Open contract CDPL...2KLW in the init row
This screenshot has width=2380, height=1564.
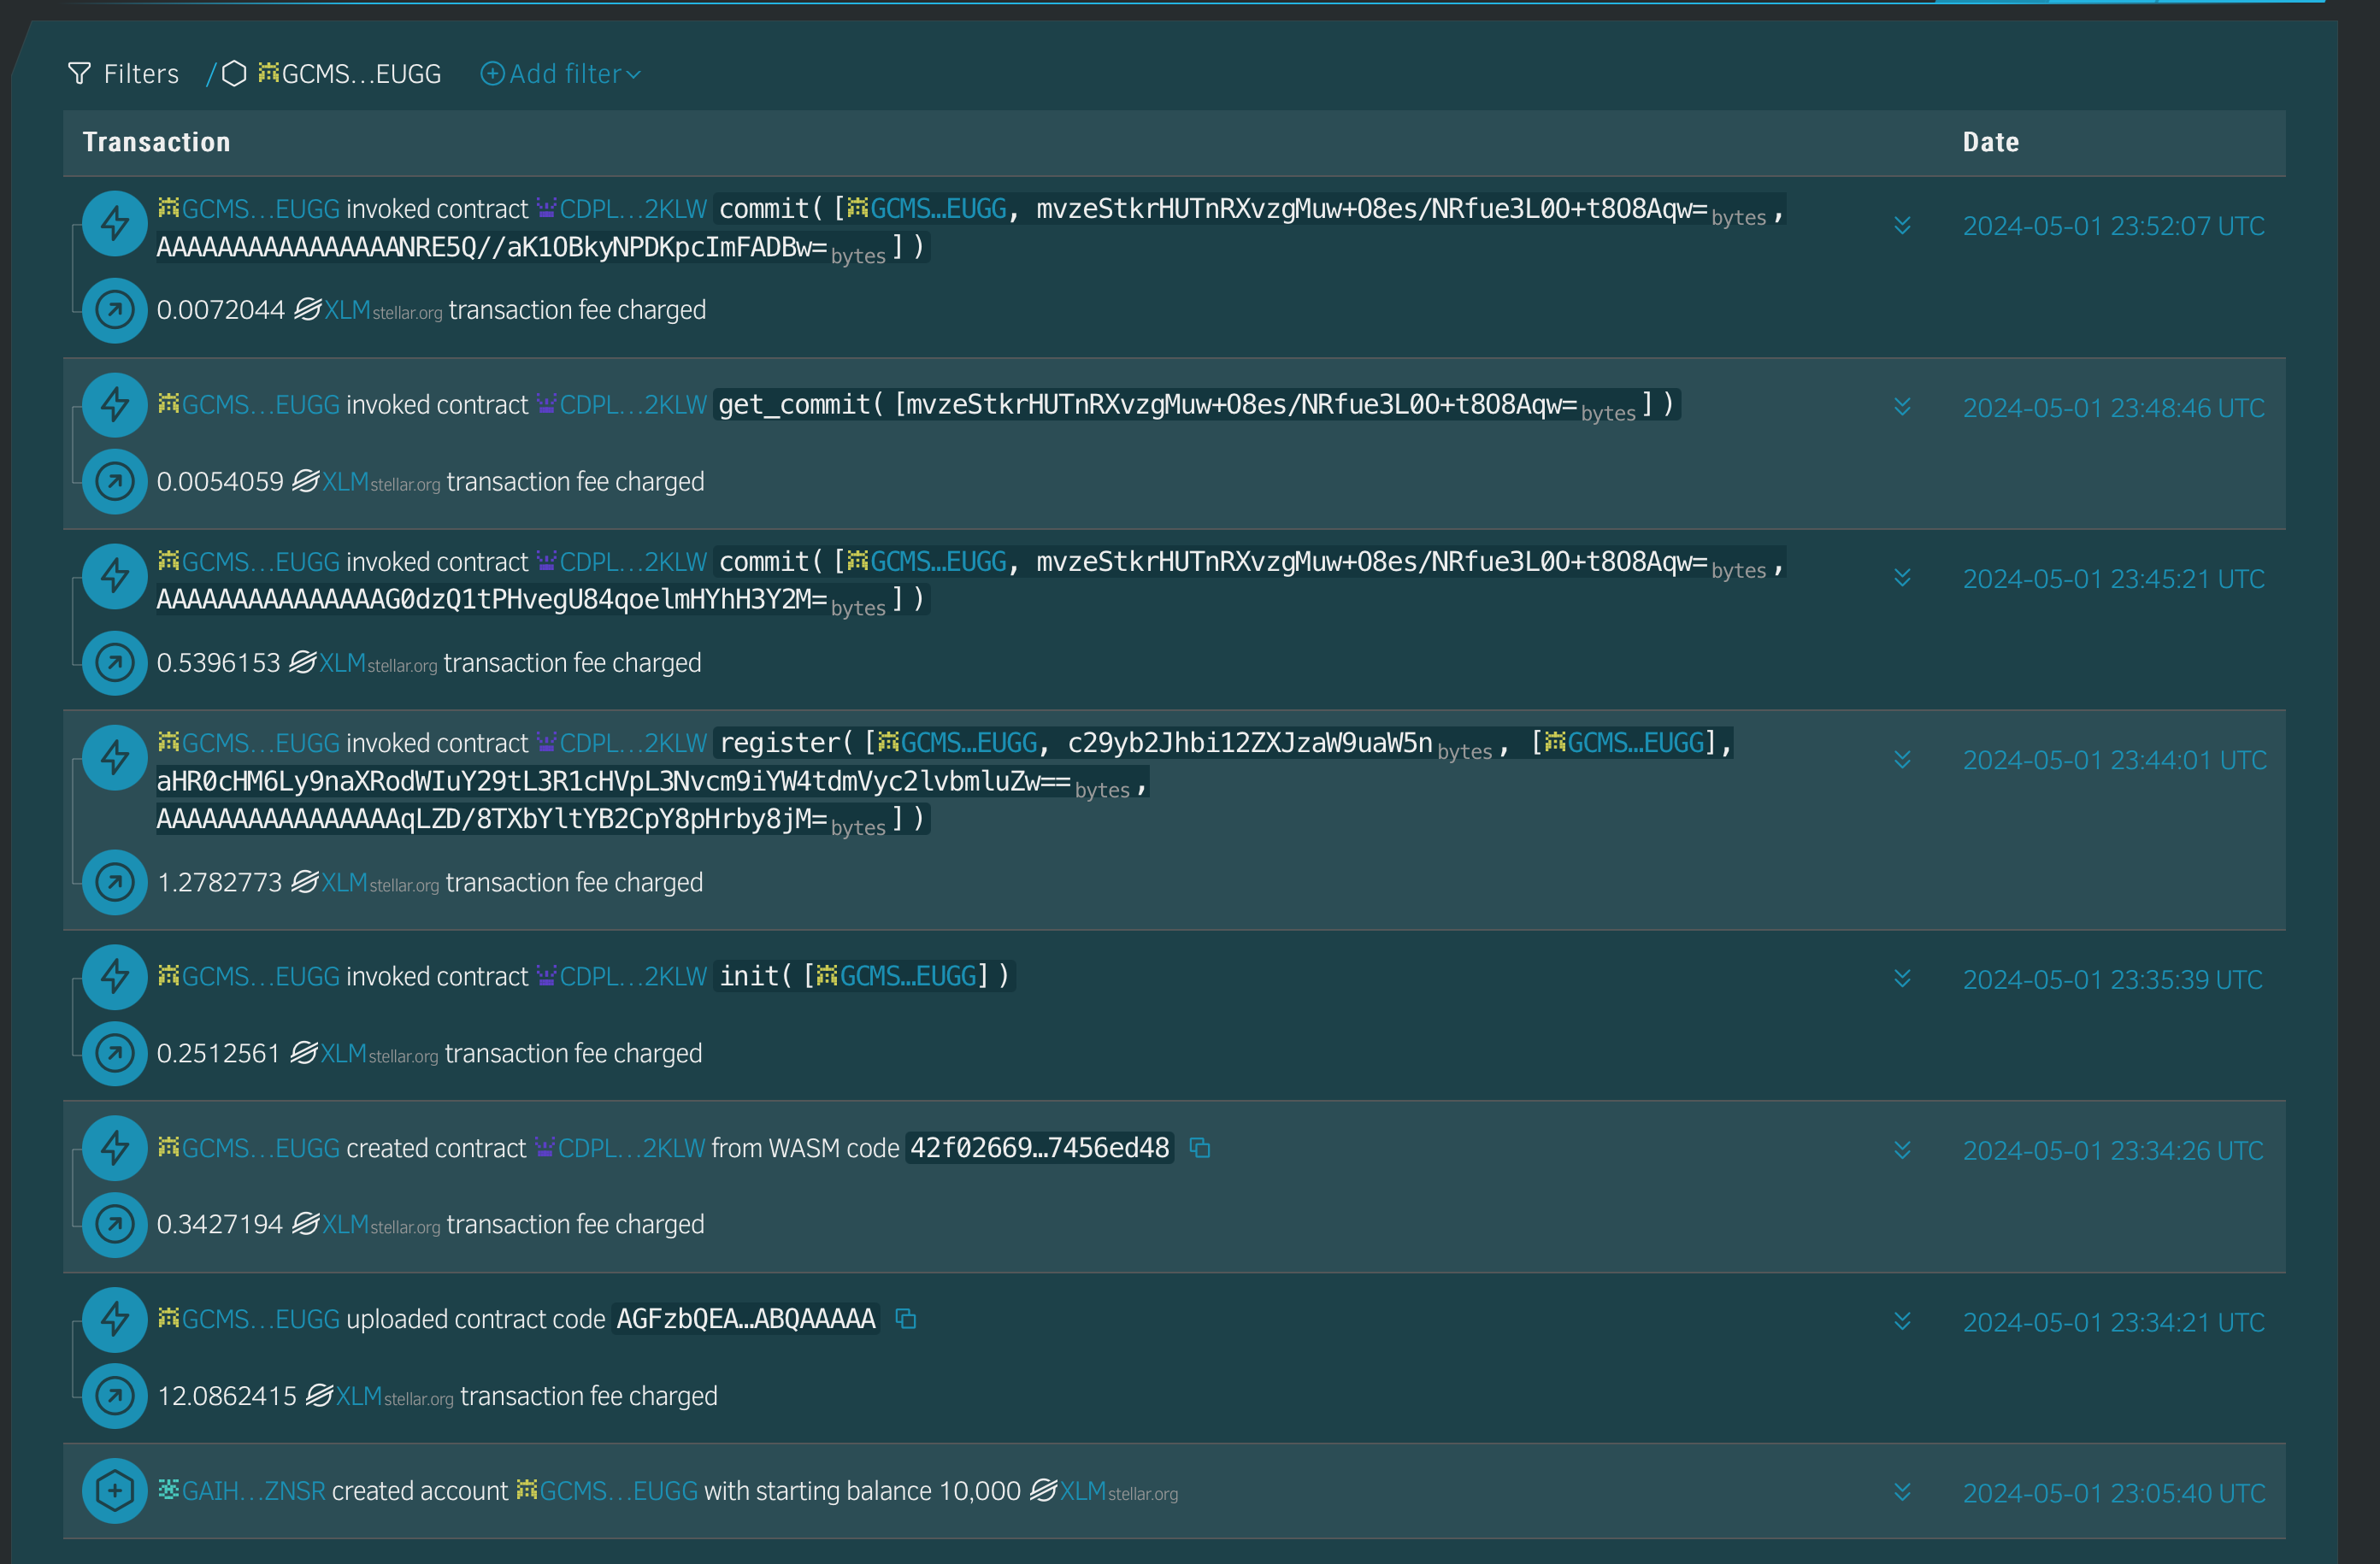point(622,976)
